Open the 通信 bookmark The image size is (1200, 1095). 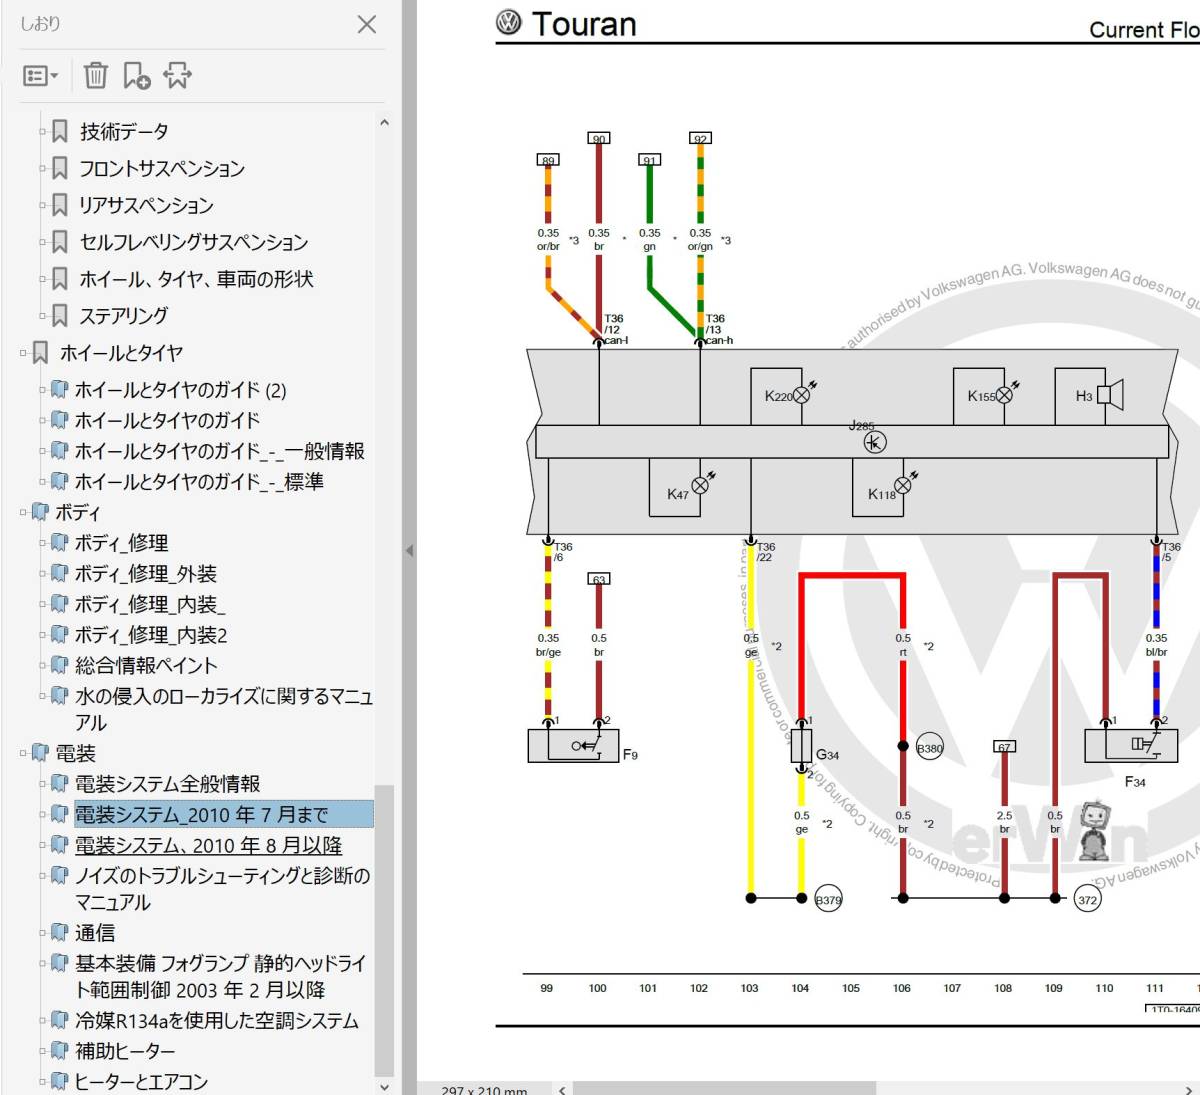pos(95,933)
